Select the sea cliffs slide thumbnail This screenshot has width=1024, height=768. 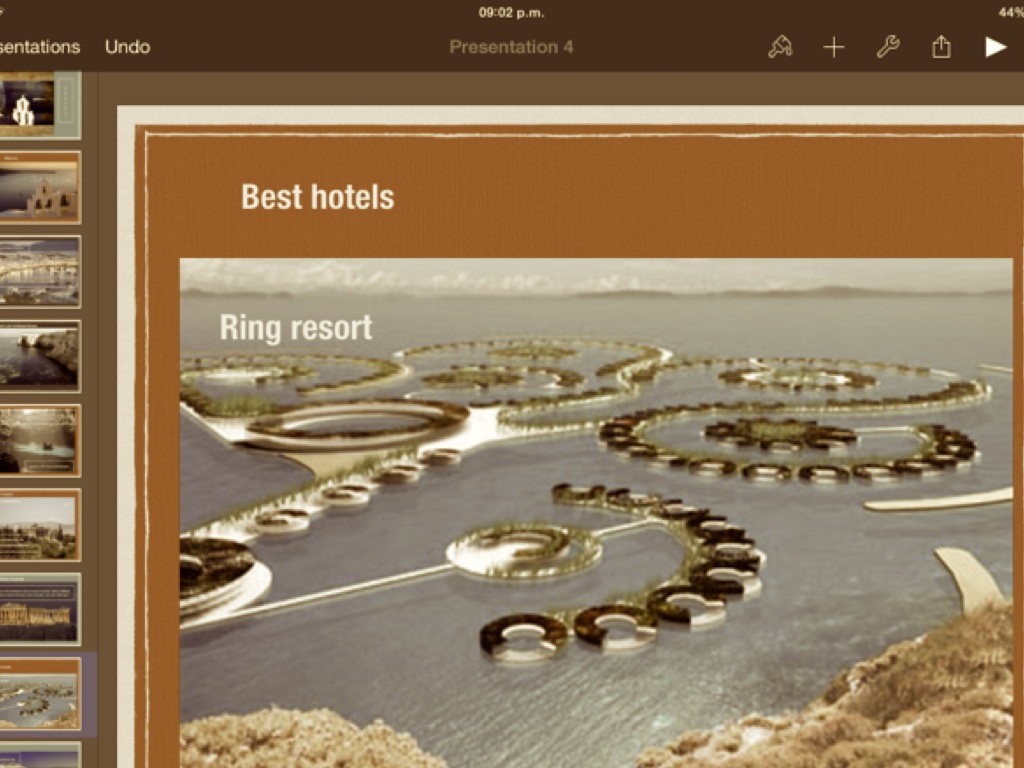click(x=39, y=356)
